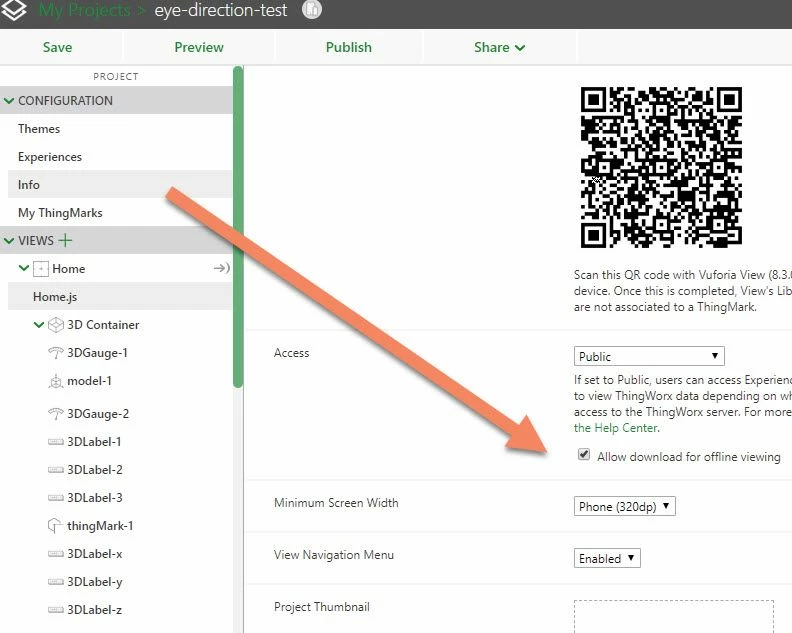
Task: Click the label icon for 3DLabel-2
Action: point(55,470)
